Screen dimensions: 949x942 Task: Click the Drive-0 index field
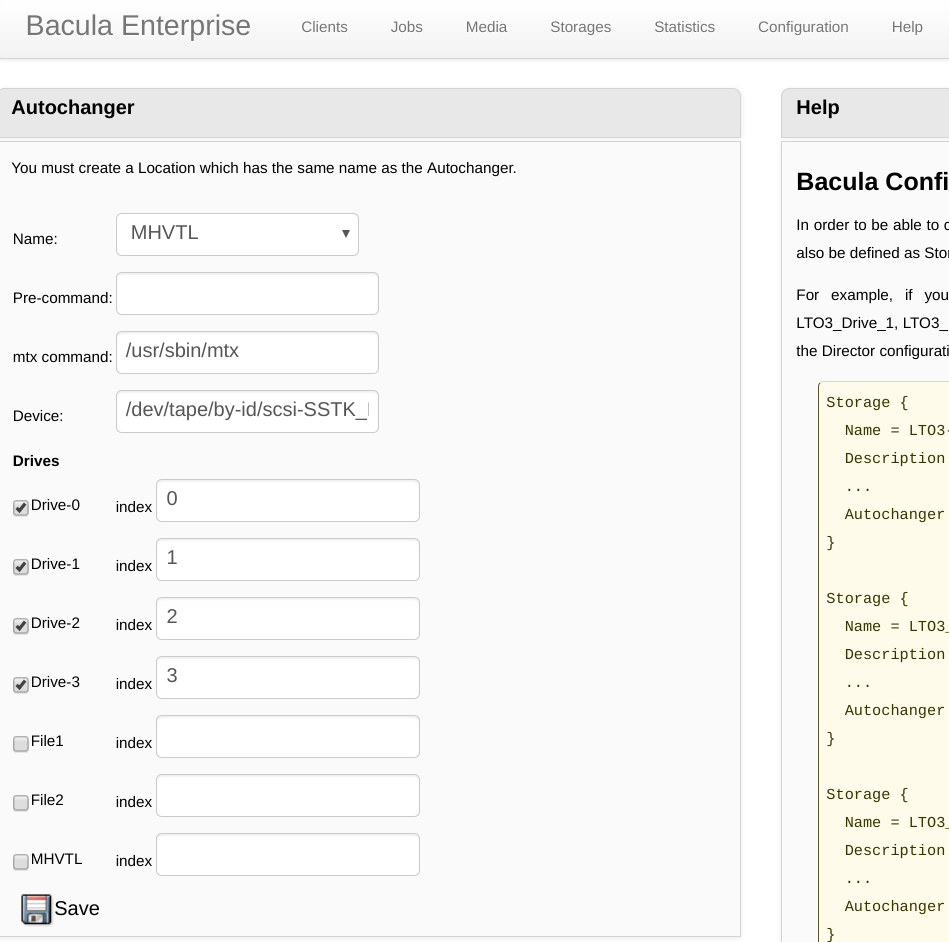point(288,501)
